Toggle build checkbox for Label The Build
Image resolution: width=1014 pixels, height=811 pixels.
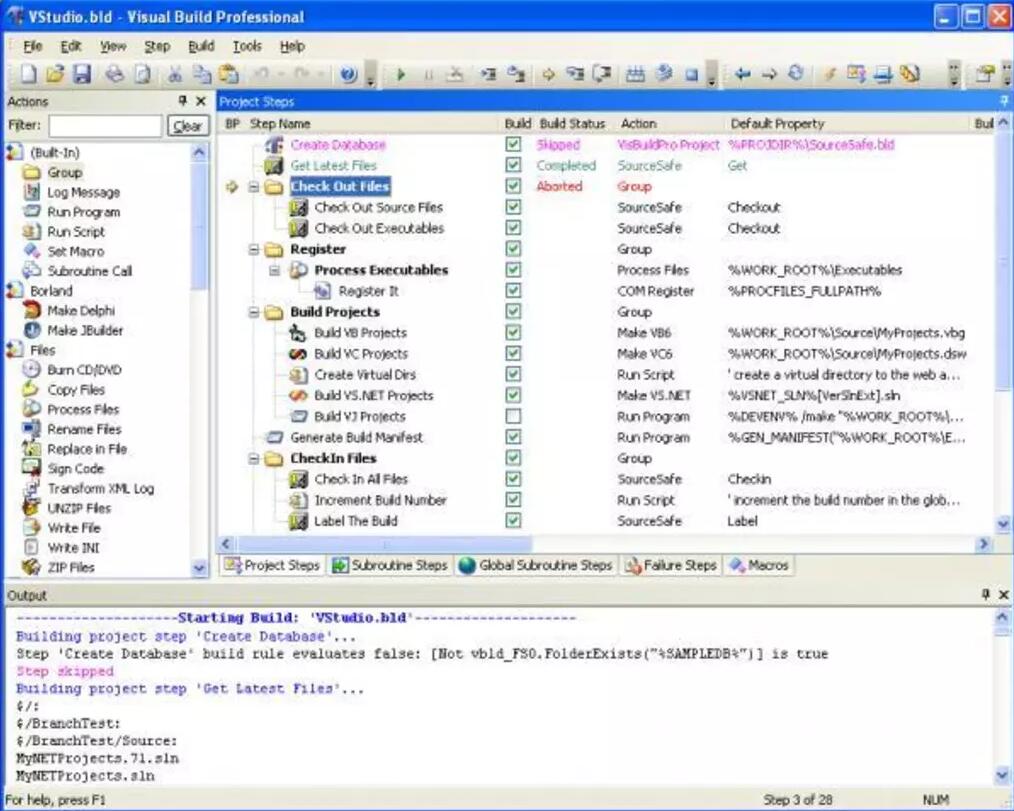pos(513,521)
